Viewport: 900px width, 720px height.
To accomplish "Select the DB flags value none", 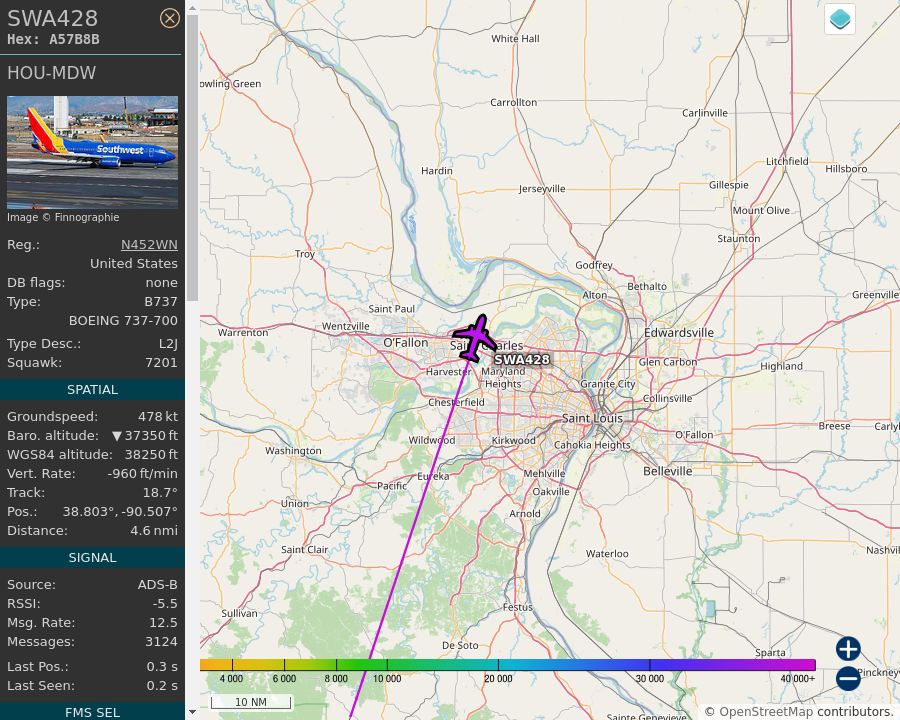I will coord(161,282).
